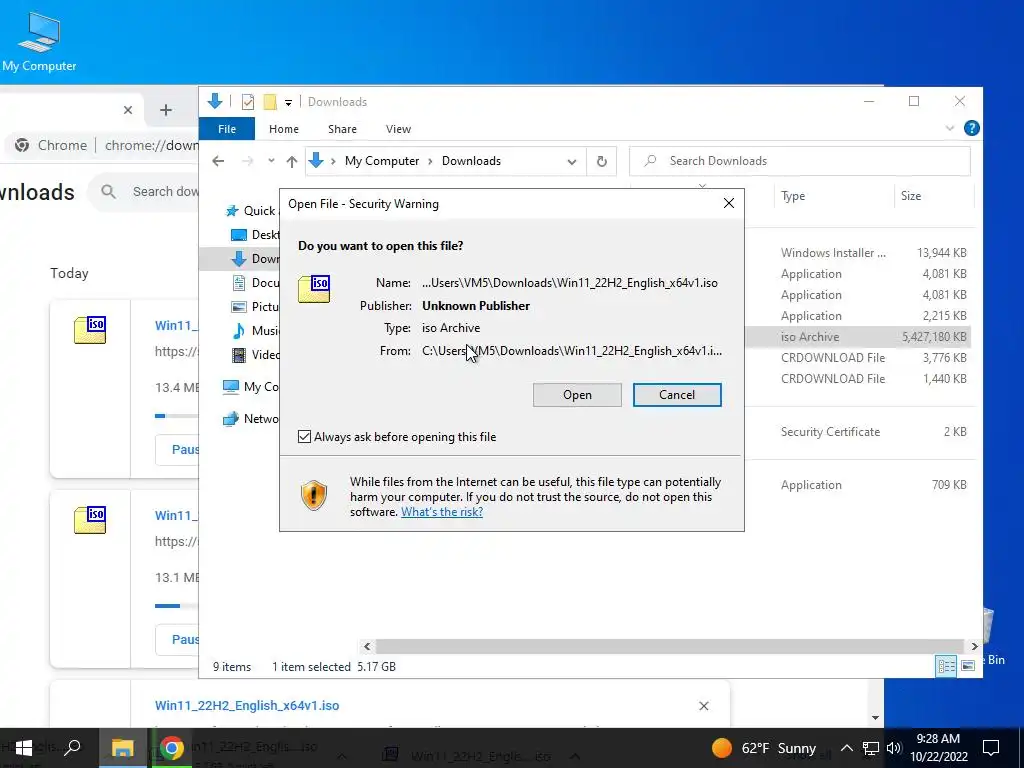Click Downloads in the address breadcrumb
The image size is (1024, 768).
pyautogui.click(x=471, y=161)
